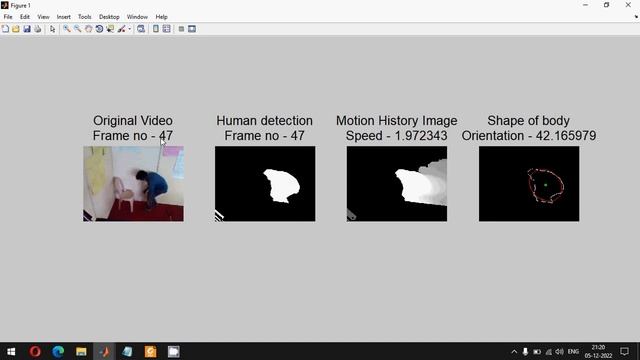Image resolution: width=640 pixels, height=360 pixels.
Task: Select the 'Speed - 1.972343' title text
Action: point(396,136)
